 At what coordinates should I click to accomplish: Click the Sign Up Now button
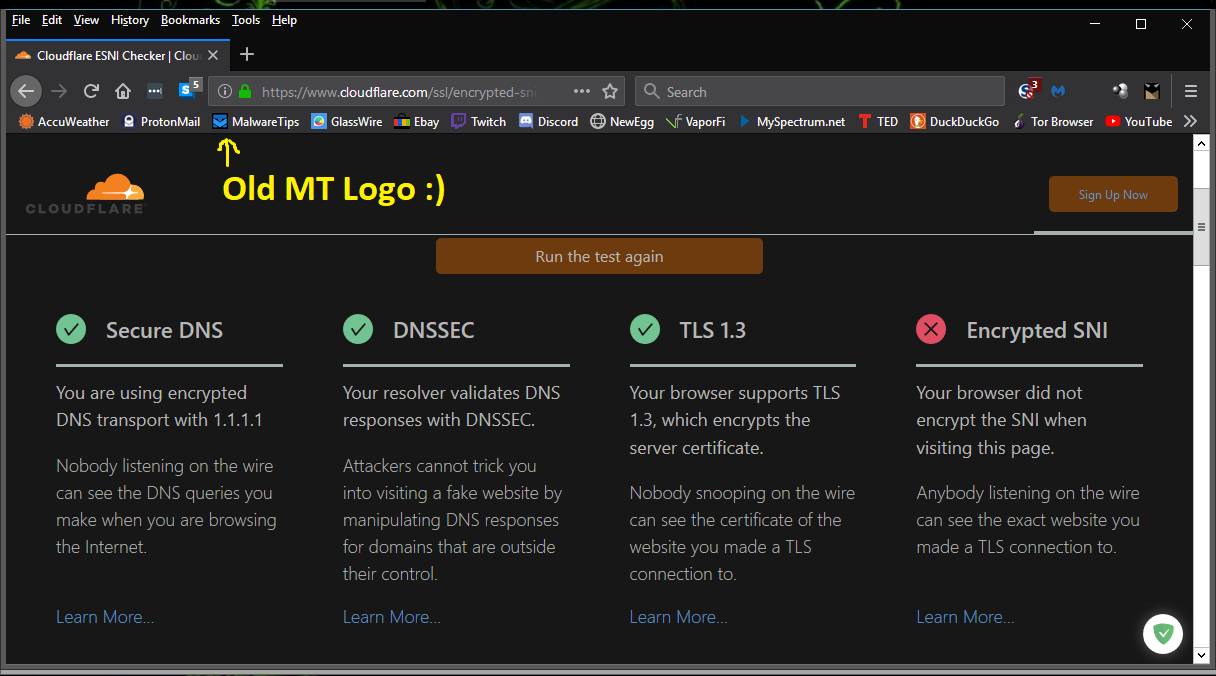(x=1113, y=195)
